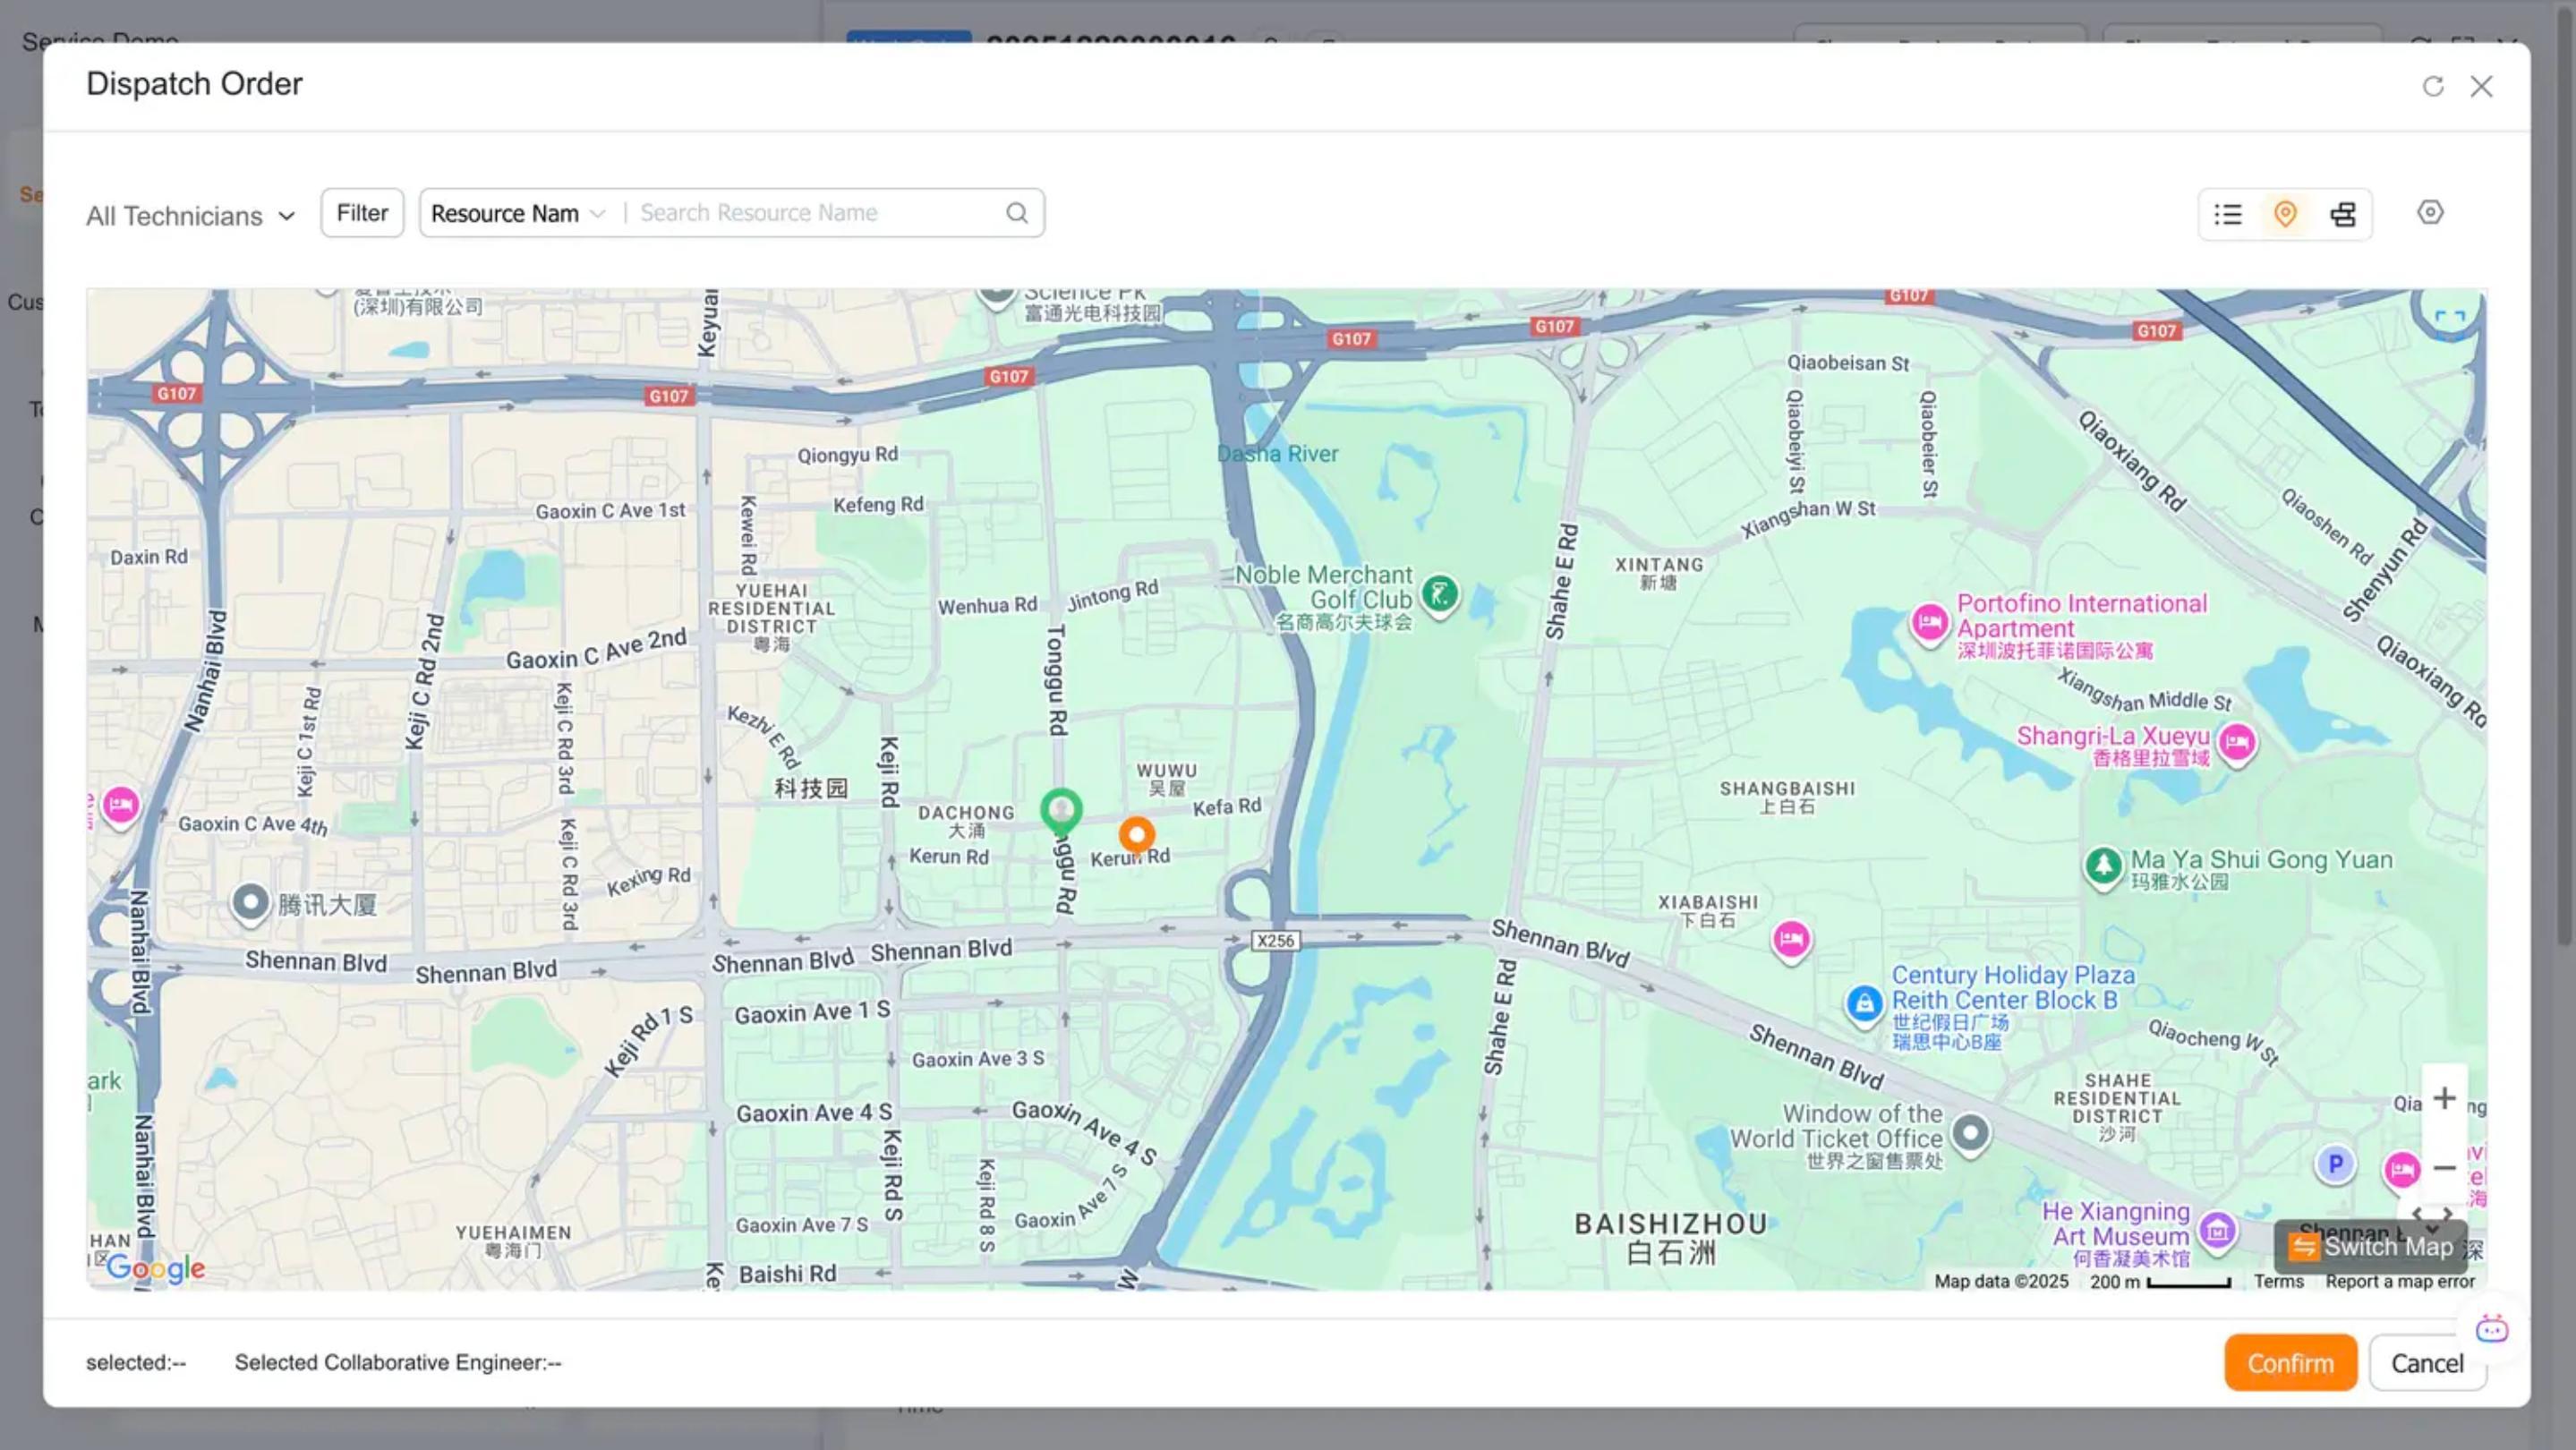Click the 'Map data ©2025' text
The image size is (2576, 1450).
tap(2001, 1282)
